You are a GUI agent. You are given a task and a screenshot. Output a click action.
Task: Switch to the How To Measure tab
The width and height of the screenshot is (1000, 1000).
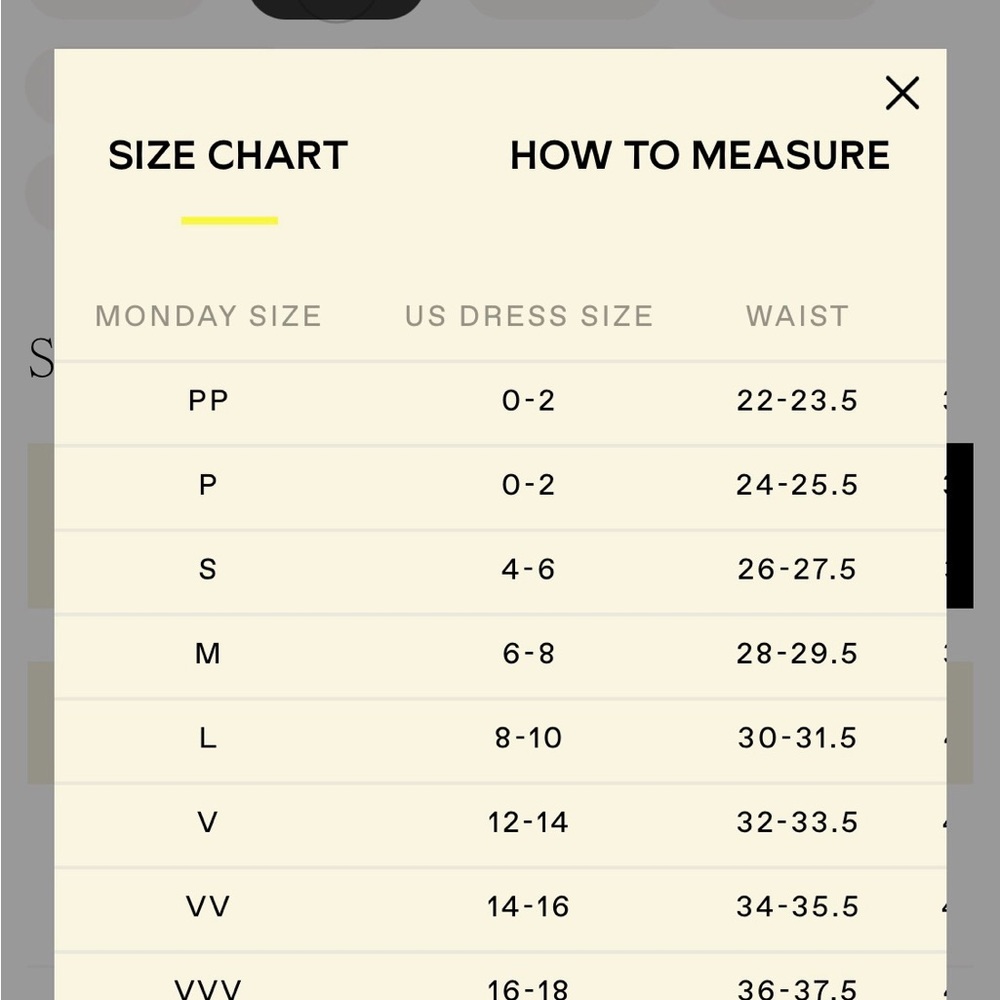pyautogui.click(x=700, y=156)
